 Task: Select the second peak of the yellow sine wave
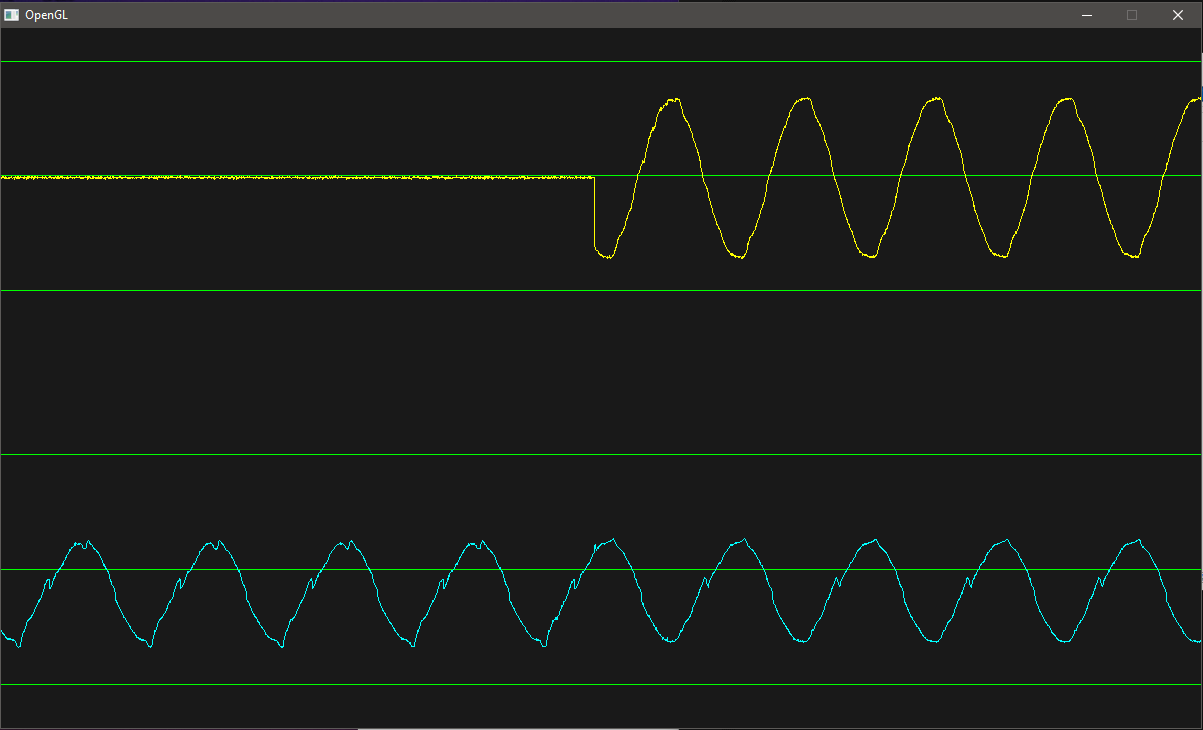coord(803,99)
